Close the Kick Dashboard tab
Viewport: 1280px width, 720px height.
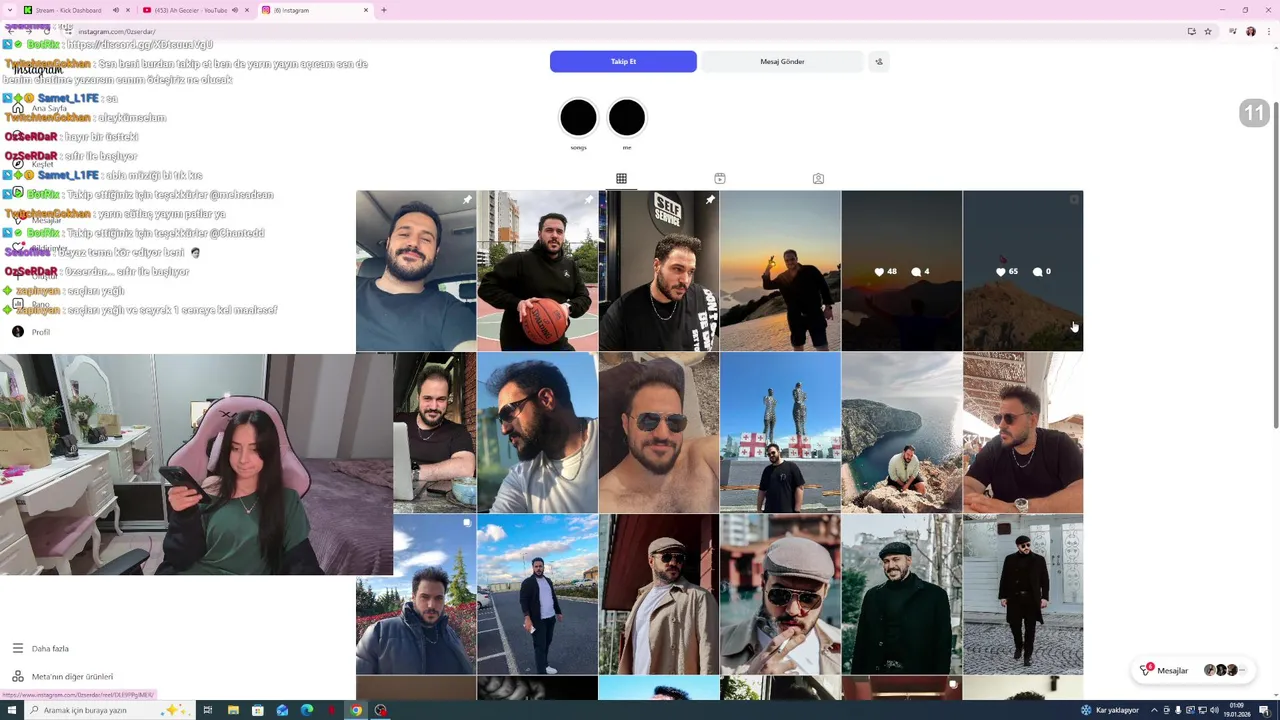[128, 10]
